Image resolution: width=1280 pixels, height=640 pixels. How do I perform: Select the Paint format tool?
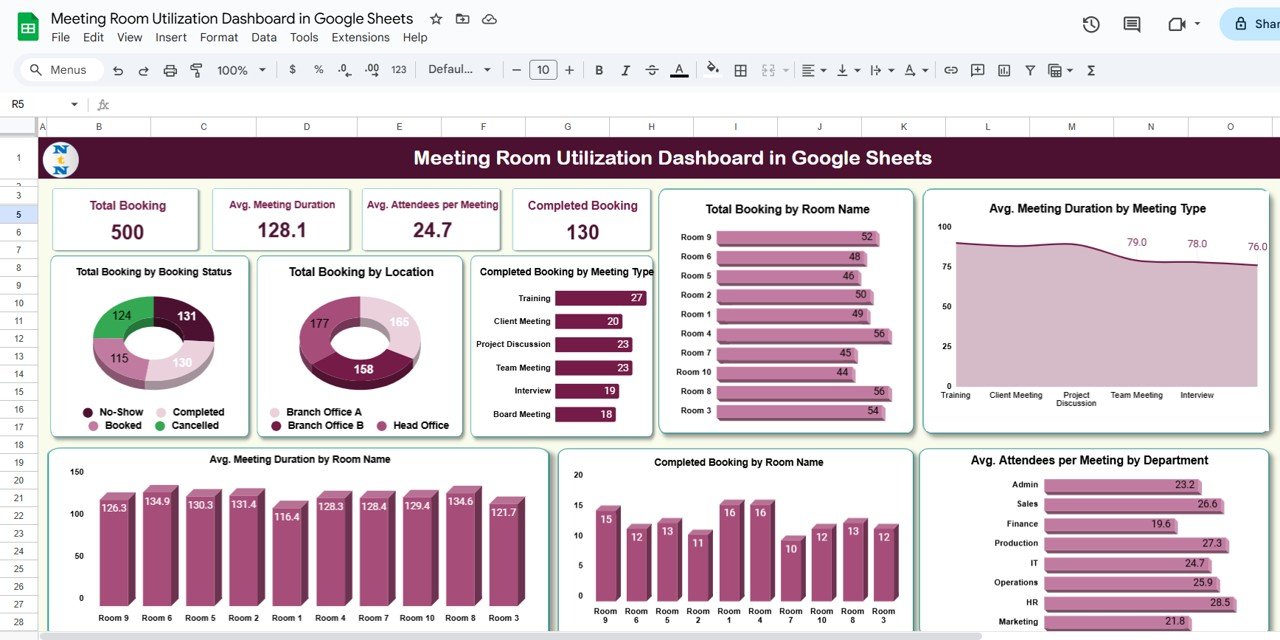196,70
